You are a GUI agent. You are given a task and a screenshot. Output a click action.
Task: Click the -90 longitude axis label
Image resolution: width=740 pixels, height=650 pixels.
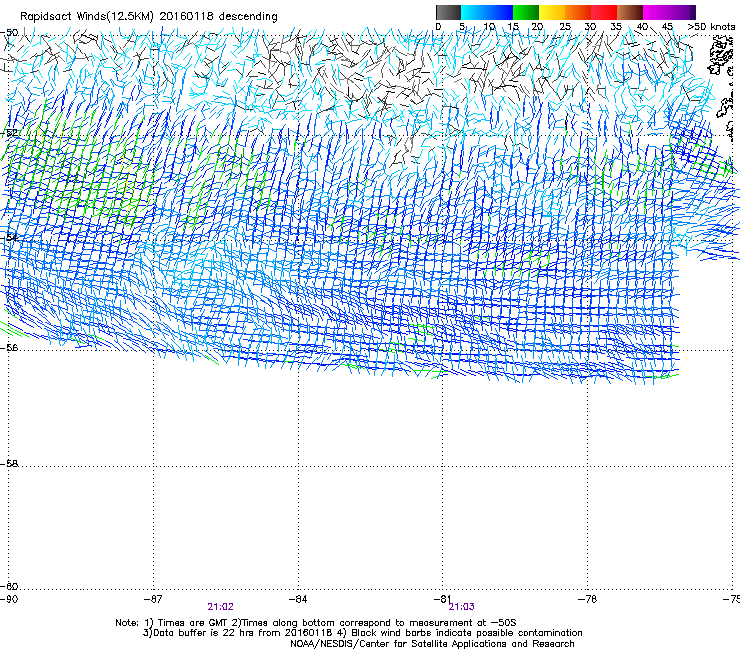click(9, 599)
